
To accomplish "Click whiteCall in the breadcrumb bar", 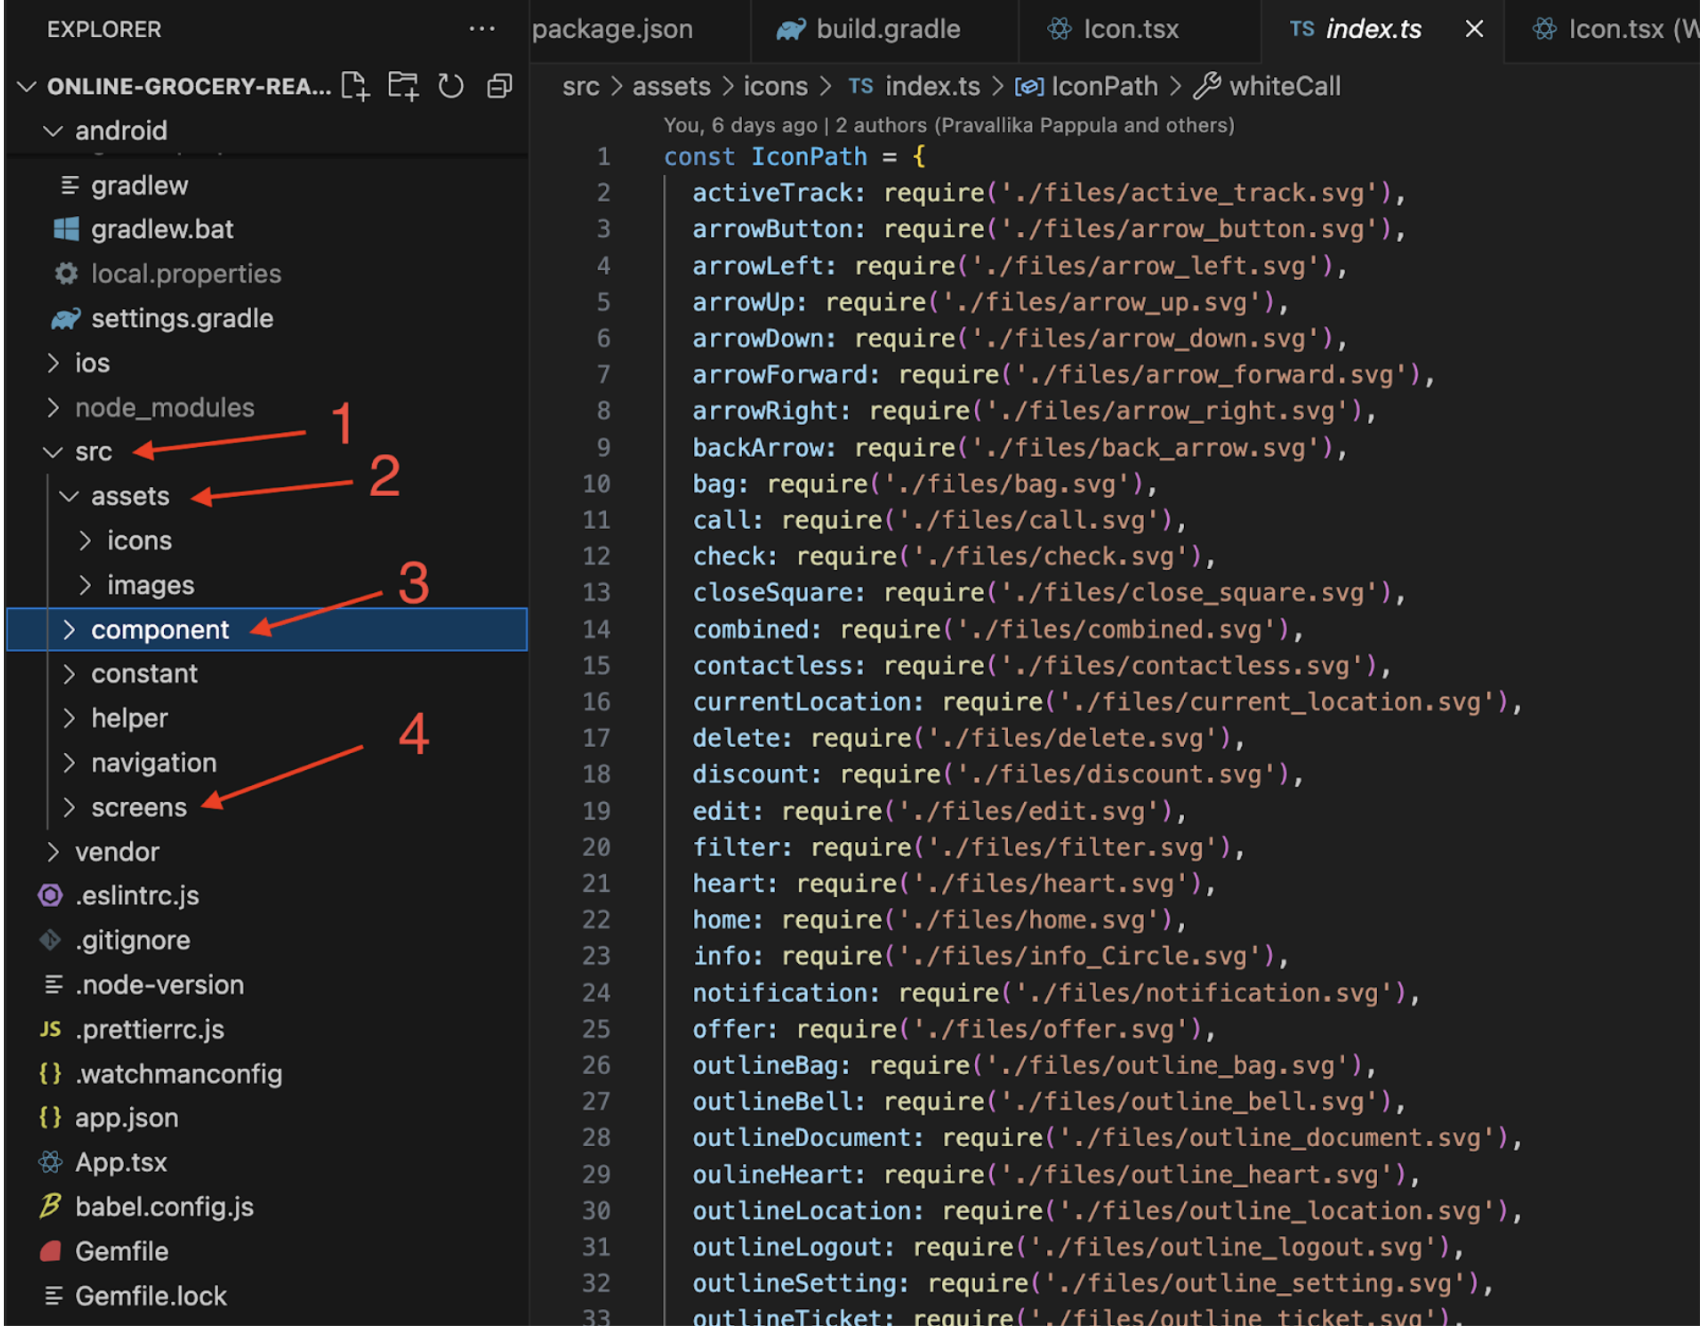I will (x=1285, y=86).
